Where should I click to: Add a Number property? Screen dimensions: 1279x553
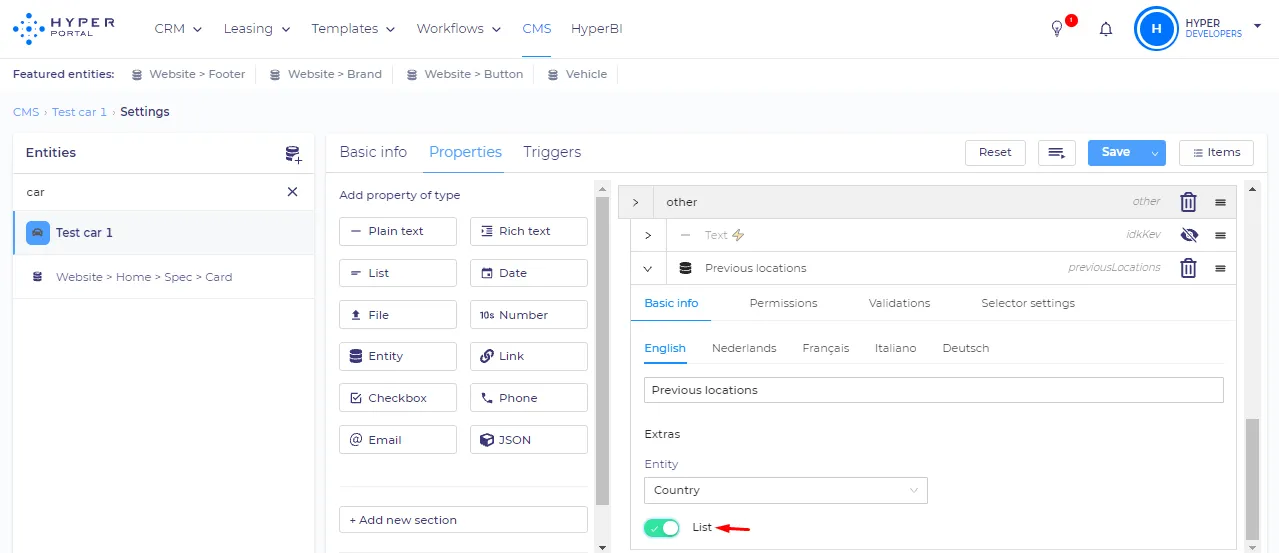(529, 315)
